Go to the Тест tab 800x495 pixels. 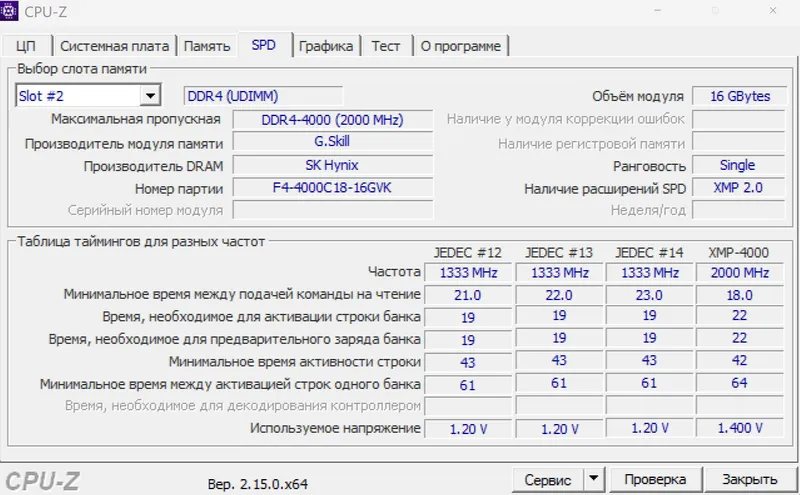click(386, 46)
